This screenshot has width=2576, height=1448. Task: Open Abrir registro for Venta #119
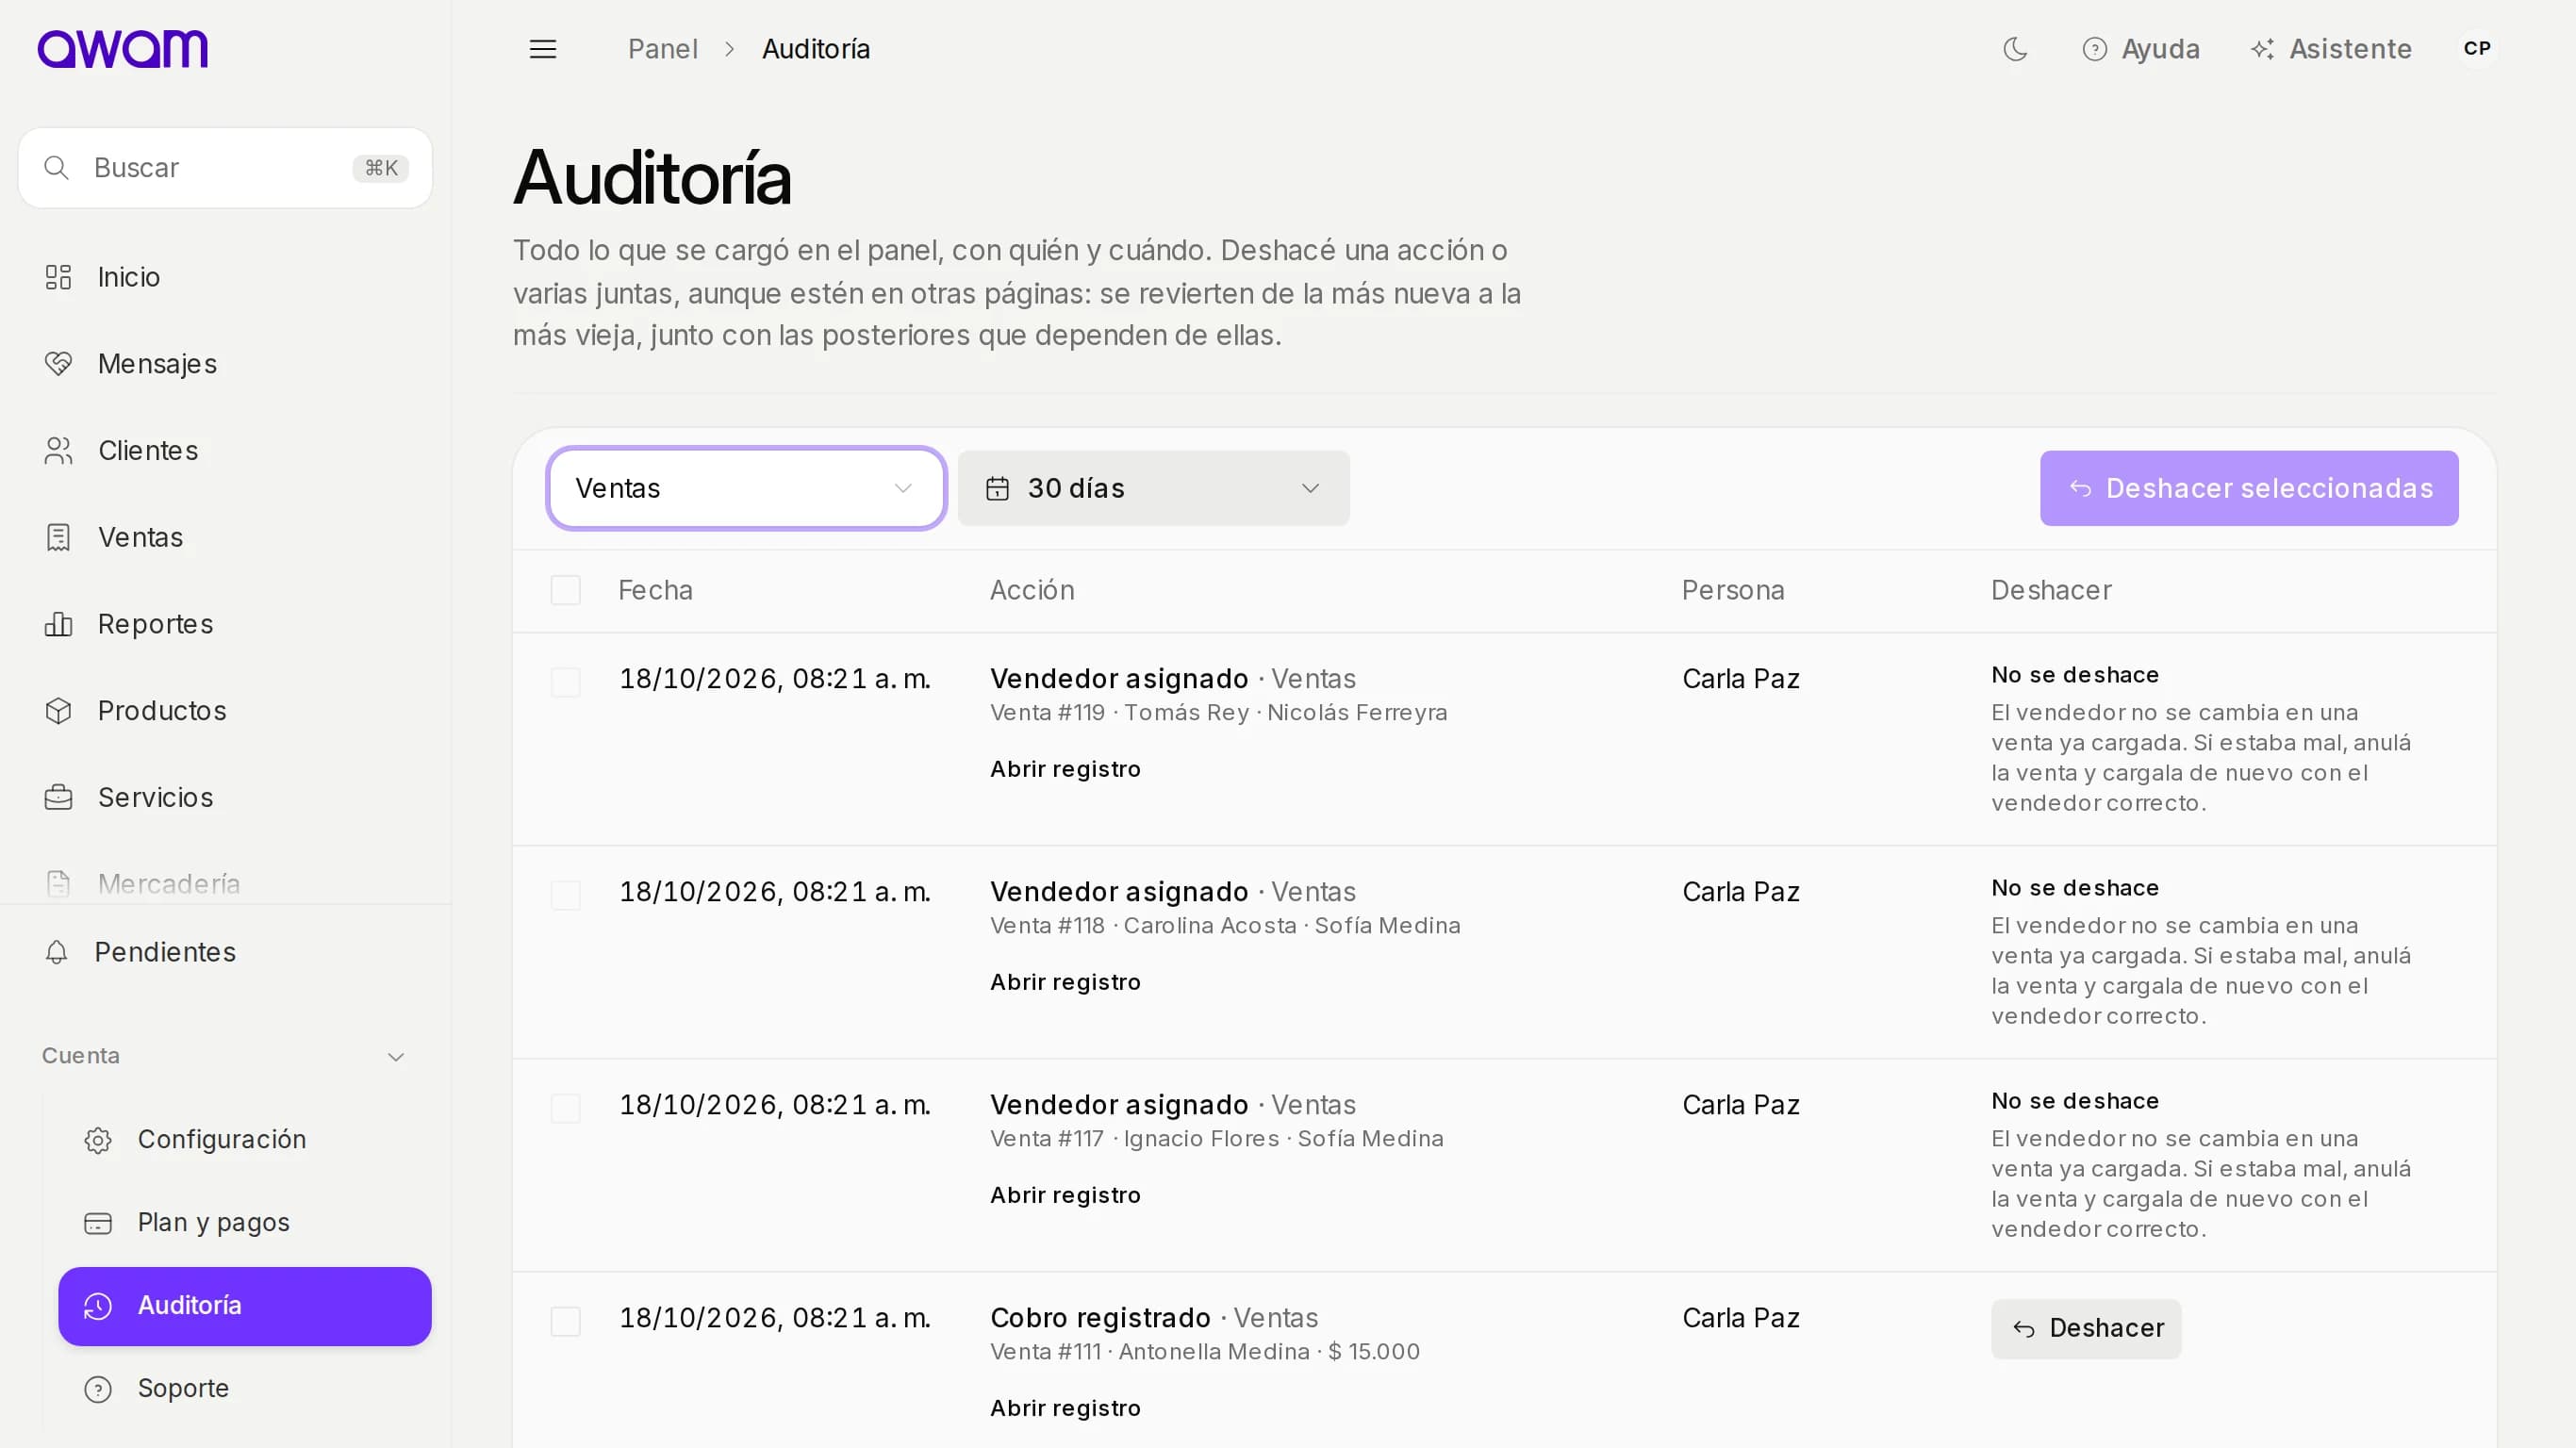pos(1065,769)
